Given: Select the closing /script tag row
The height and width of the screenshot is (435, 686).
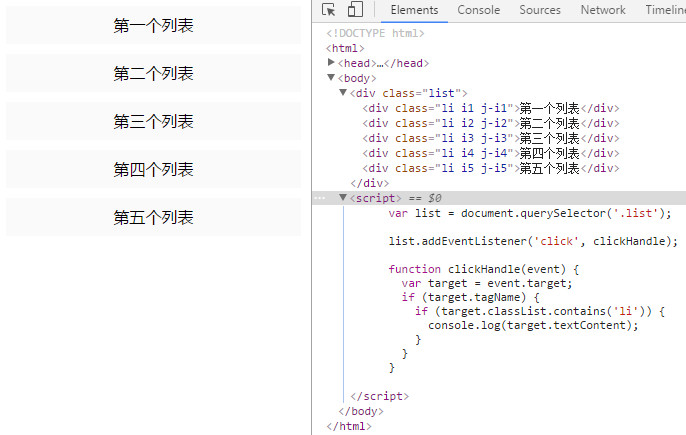Looking at the screenshot, I should click(x=380, y=396).
